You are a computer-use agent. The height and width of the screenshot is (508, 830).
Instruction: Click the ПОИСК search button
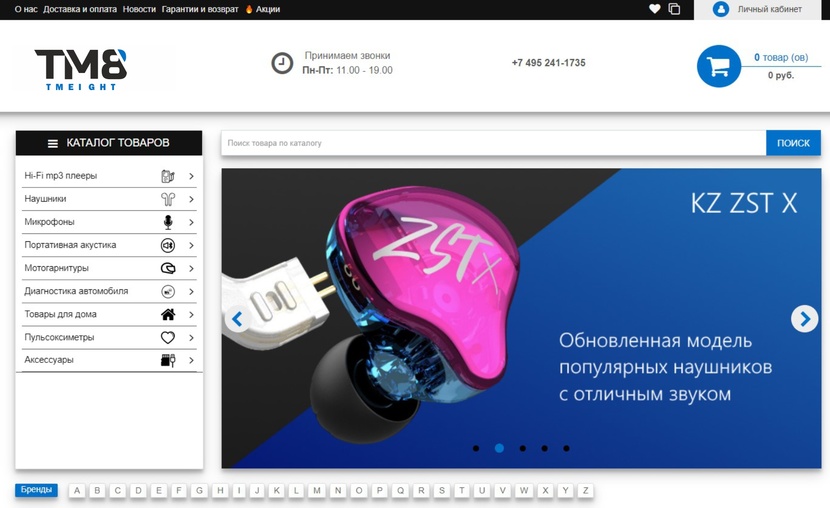[x=793, y=143]
